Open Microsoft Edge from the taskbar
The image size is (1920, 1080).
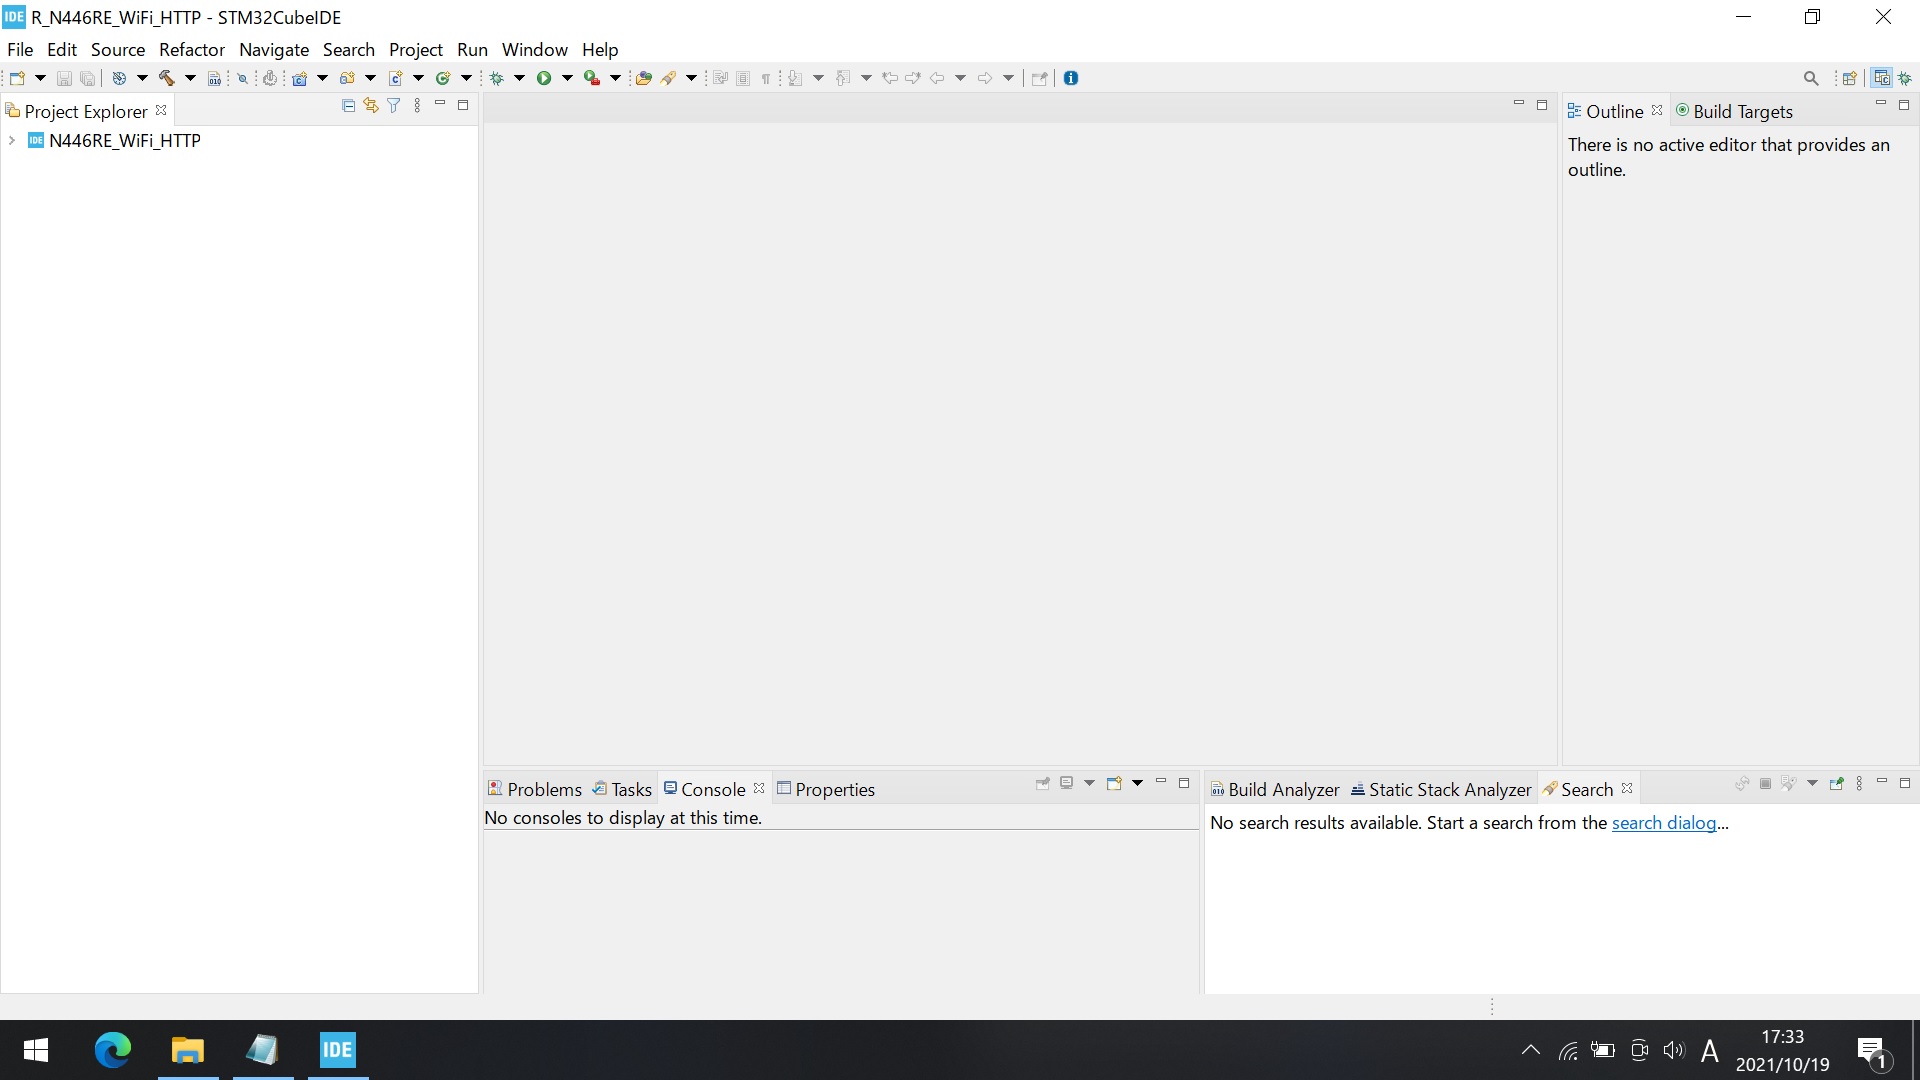pyautogui.click(x=112, y=1050)
